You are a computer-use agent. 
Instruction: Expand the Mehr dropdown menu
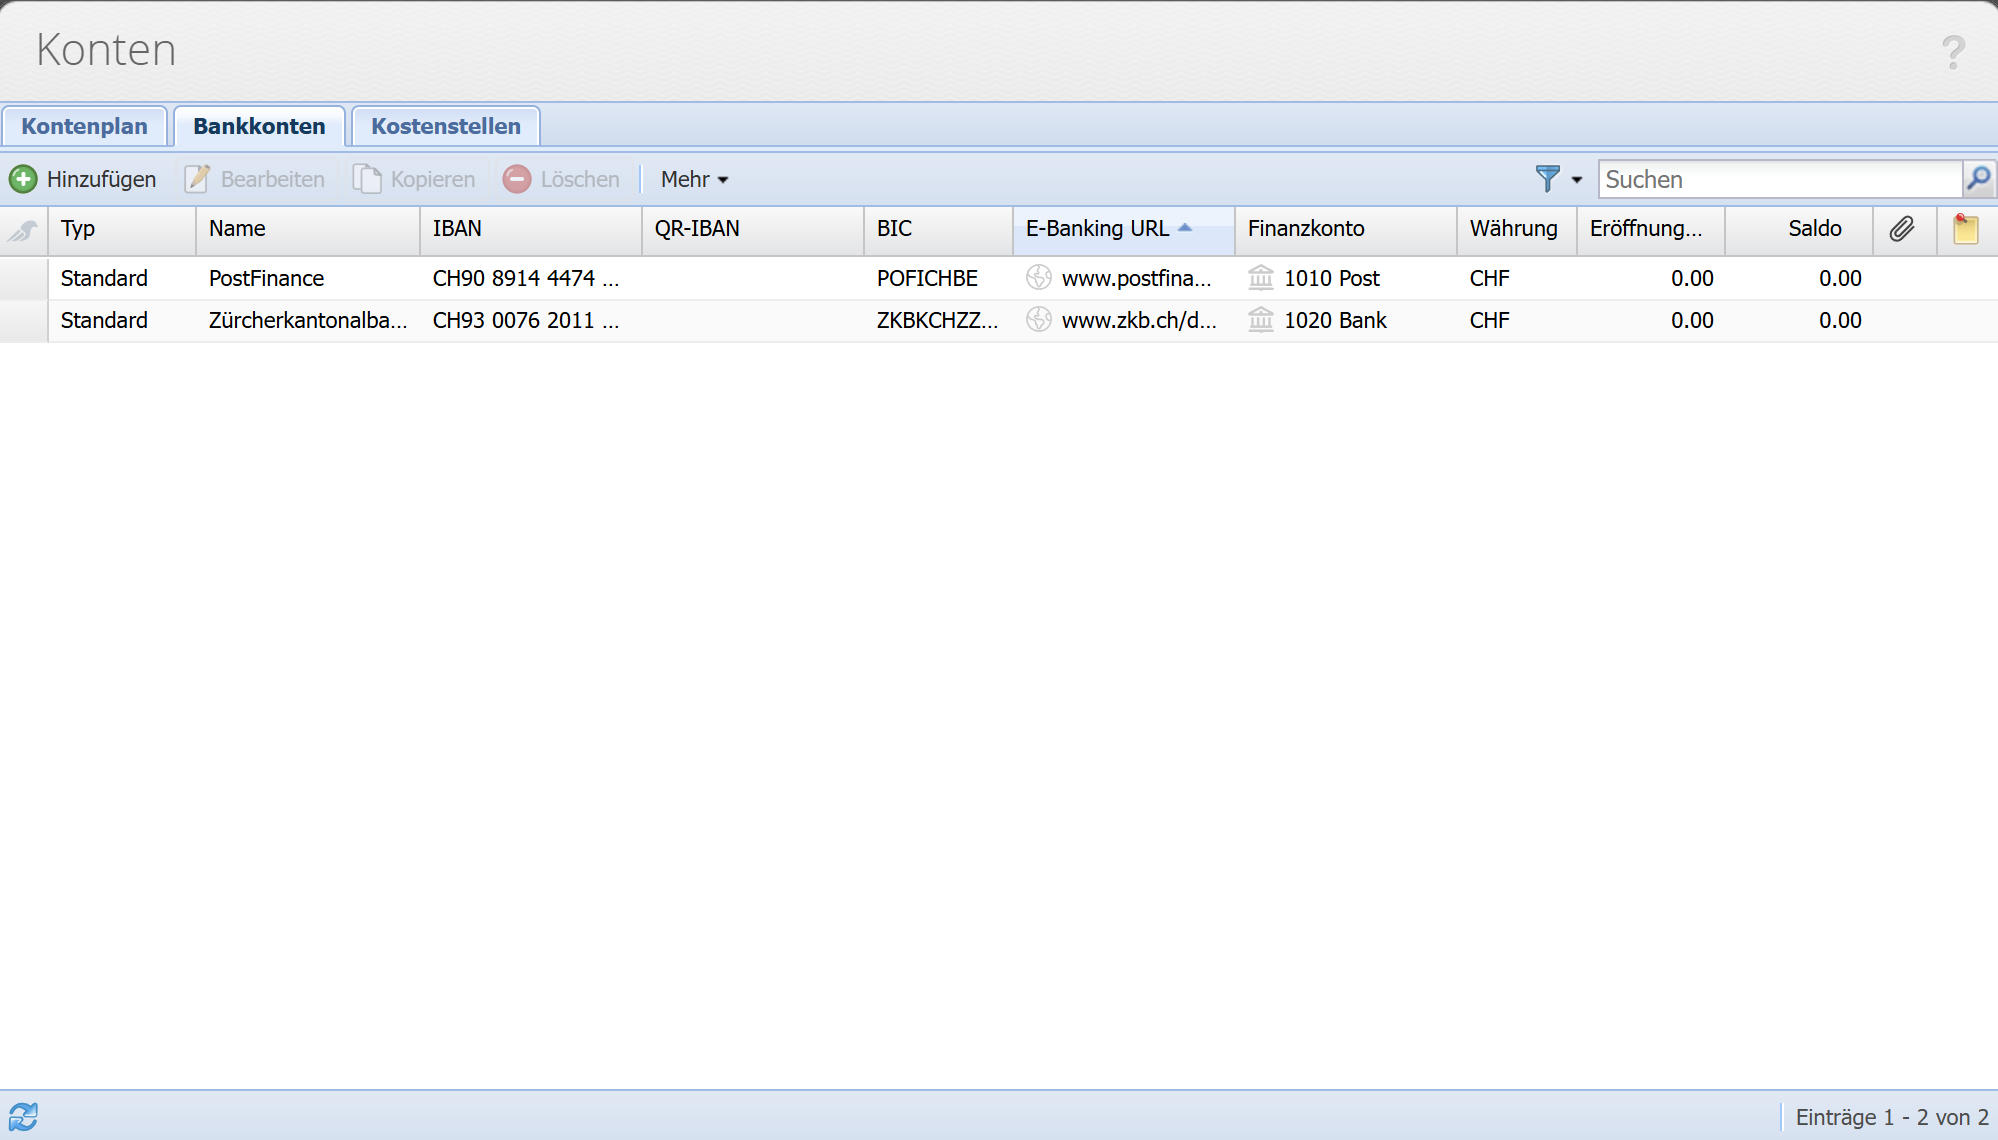click(x=694, y=179)
